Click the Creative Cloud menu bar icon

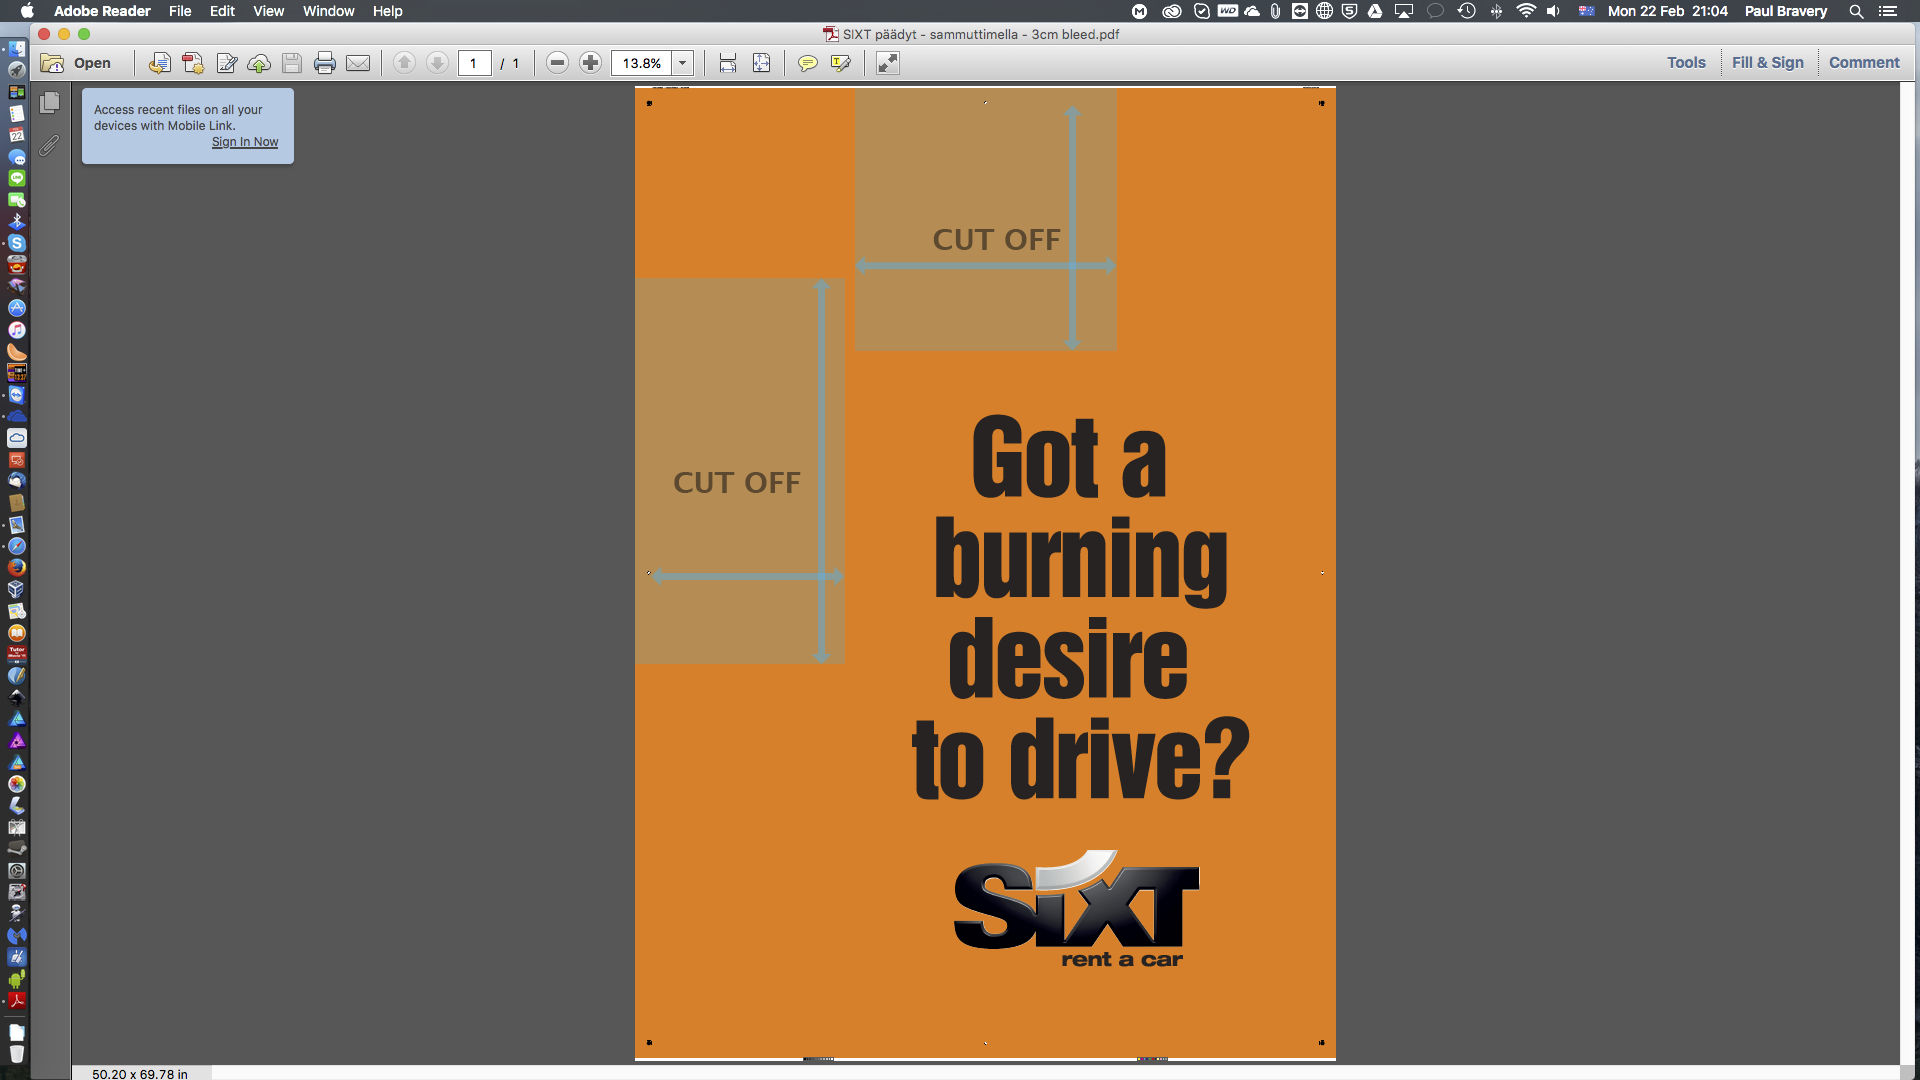click(1172, 11)
